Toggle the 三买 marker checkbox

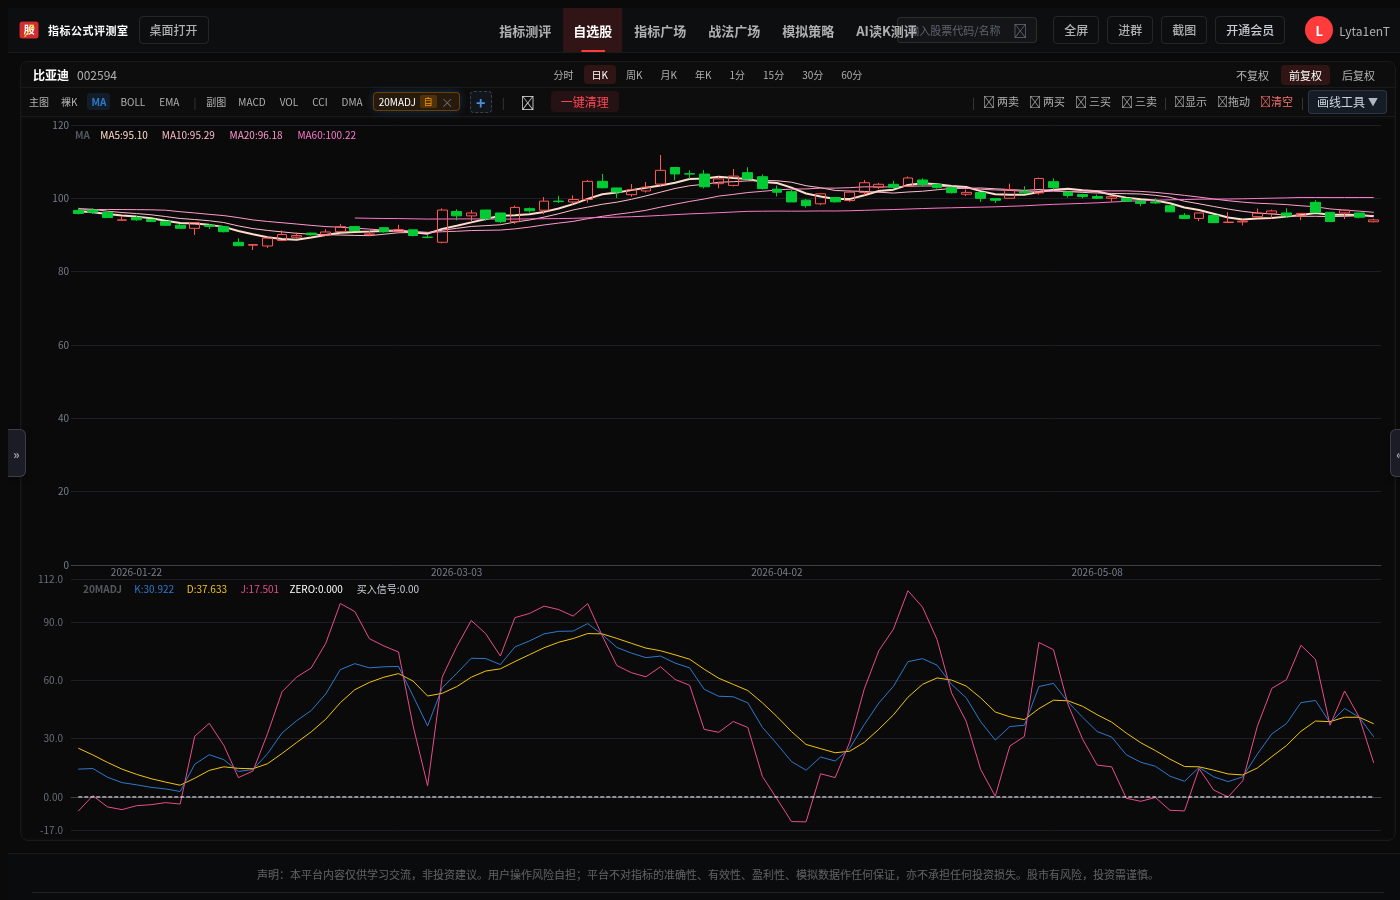(x=1081, y=102)
